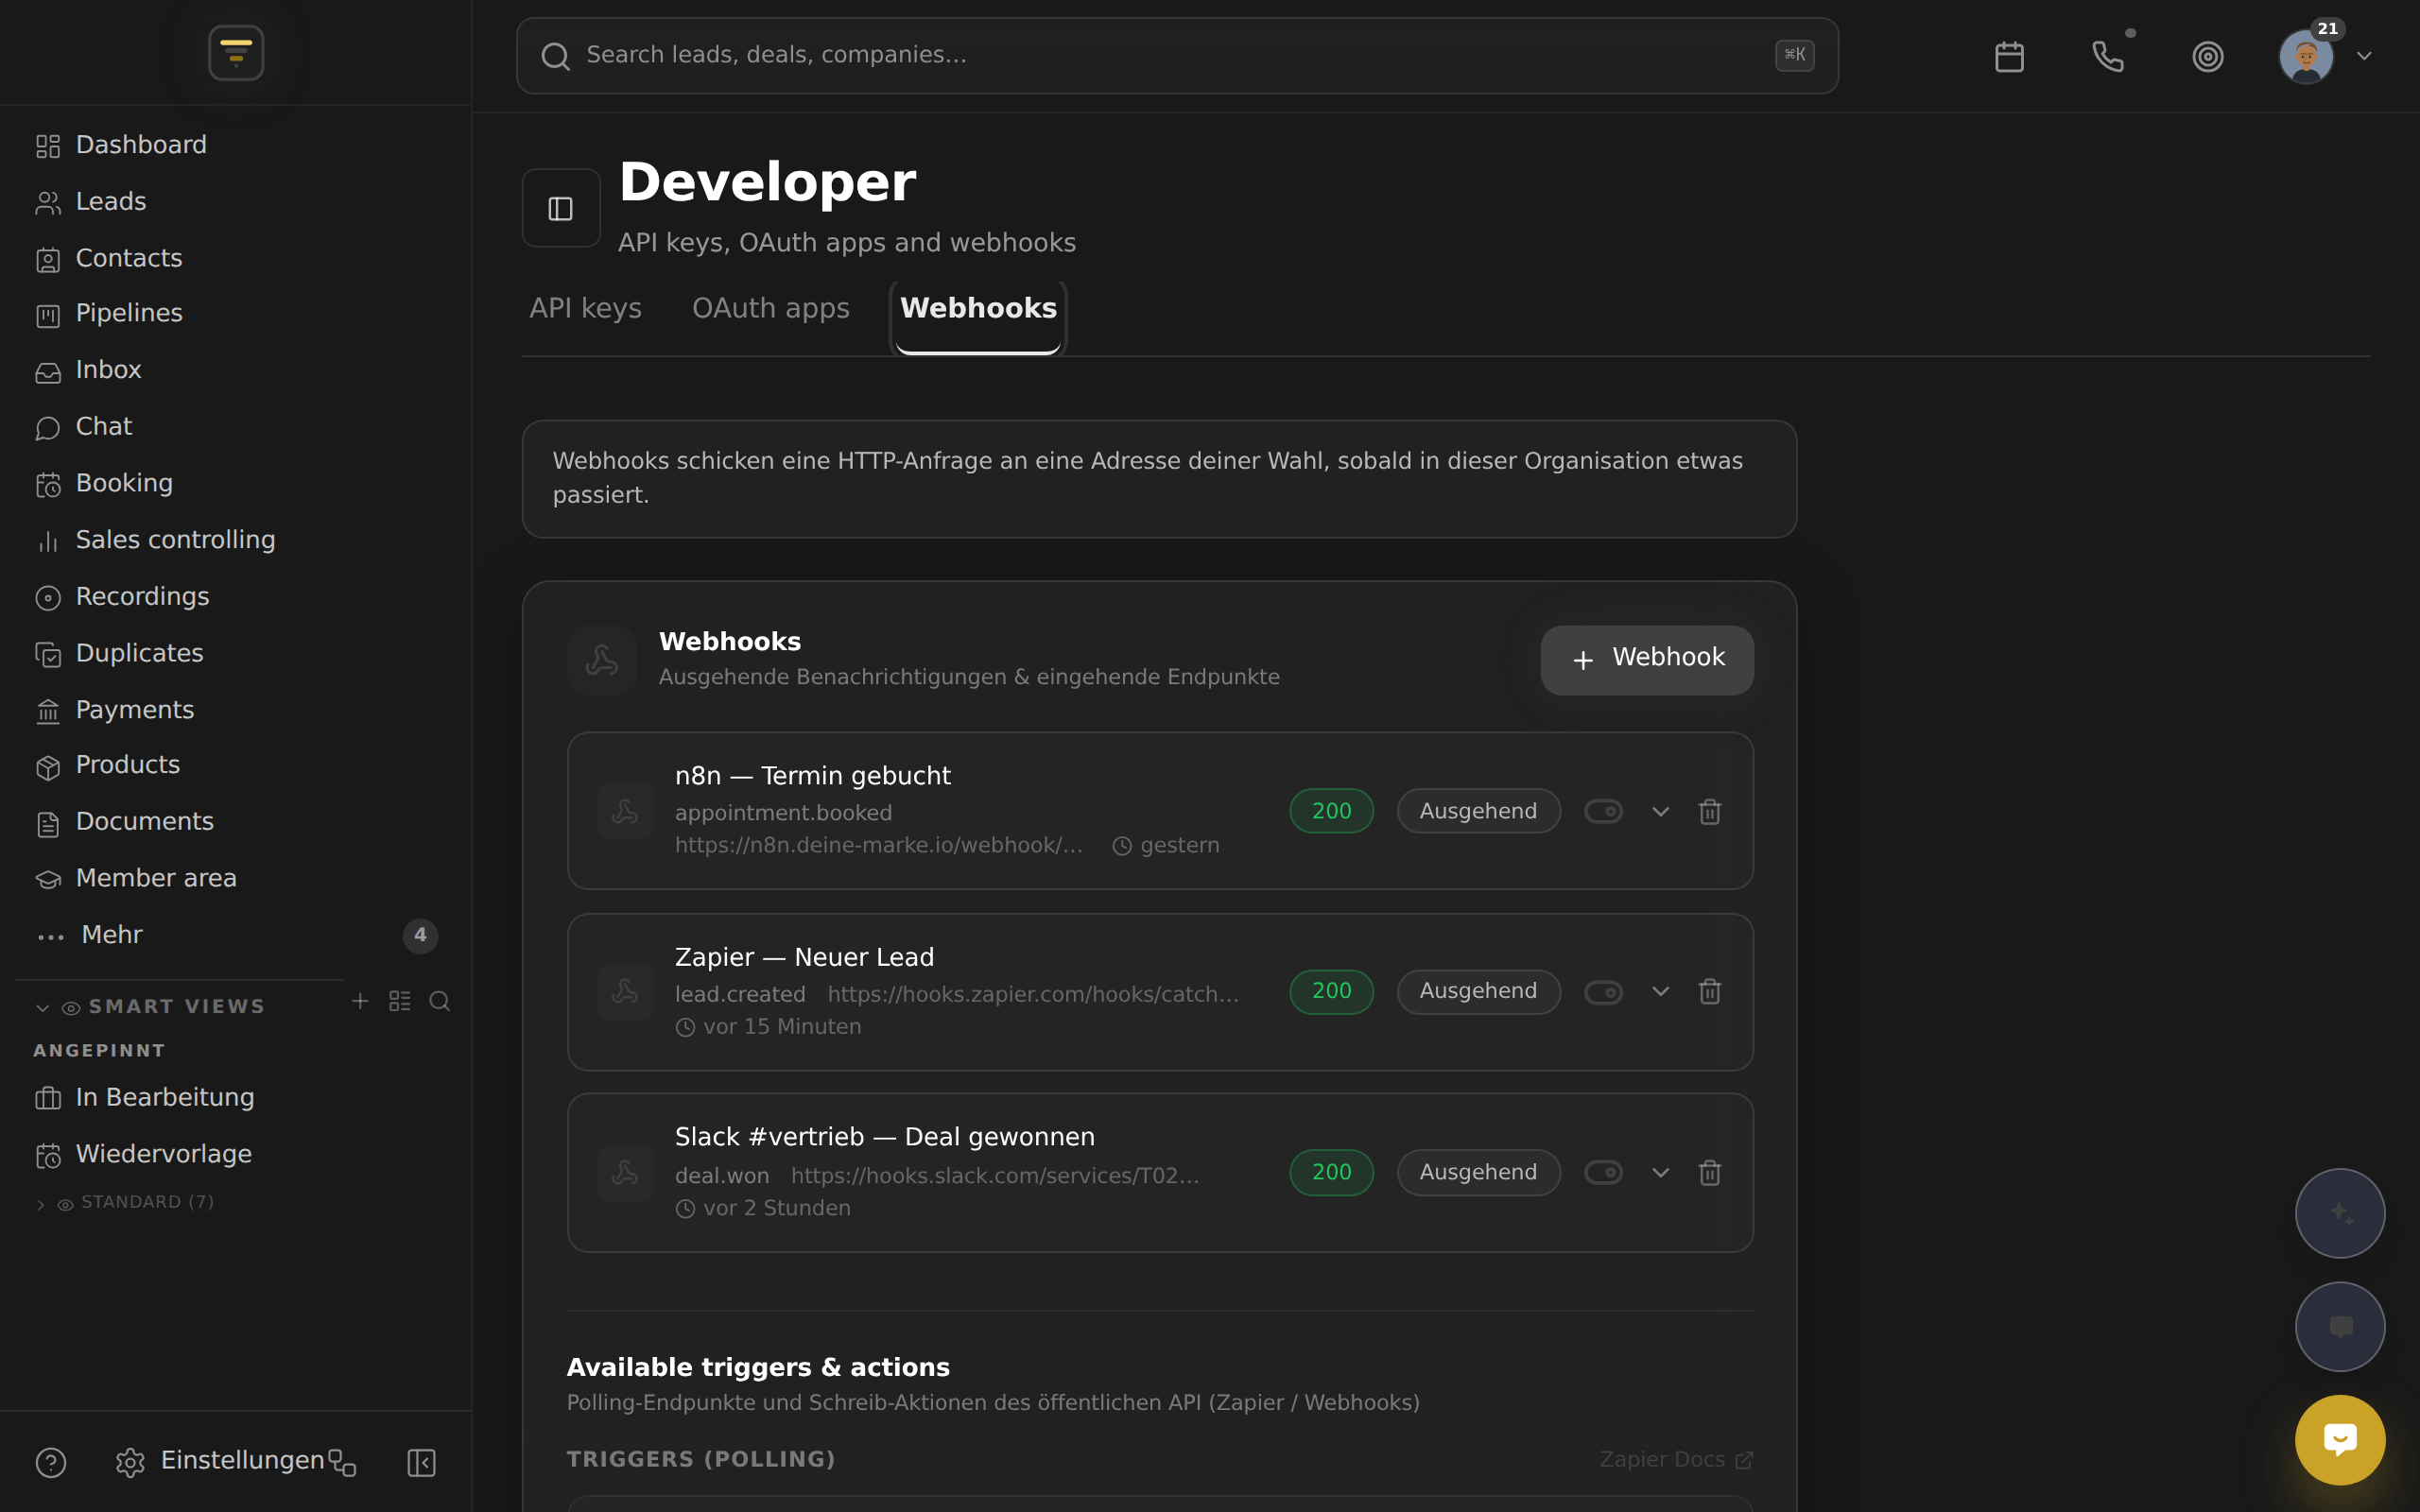Switch to the API keys tab
This screenshot has height=1512, width=2420.
585,308
